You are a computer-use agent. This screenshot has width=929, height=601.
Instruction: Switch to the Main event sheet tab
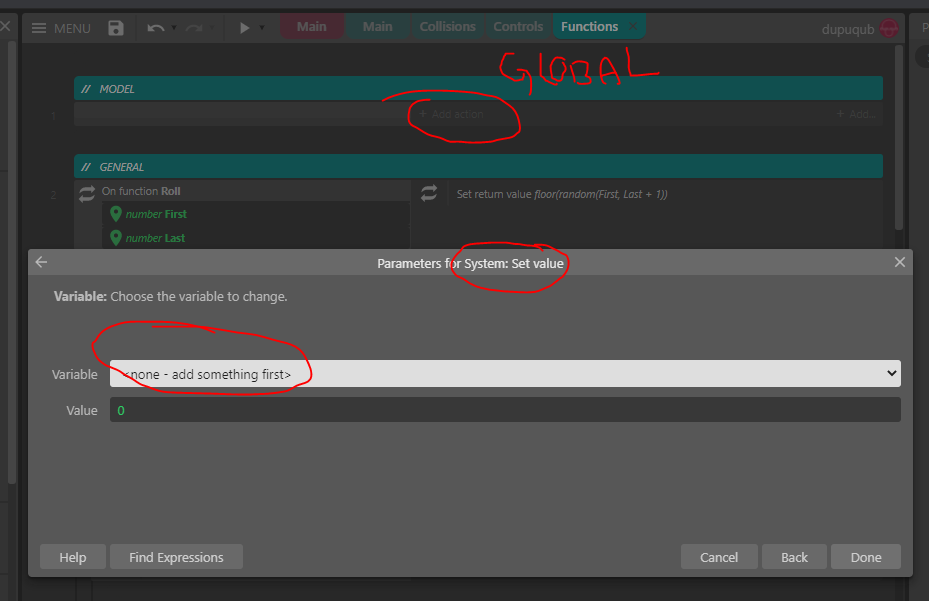[x=377, y=27]
